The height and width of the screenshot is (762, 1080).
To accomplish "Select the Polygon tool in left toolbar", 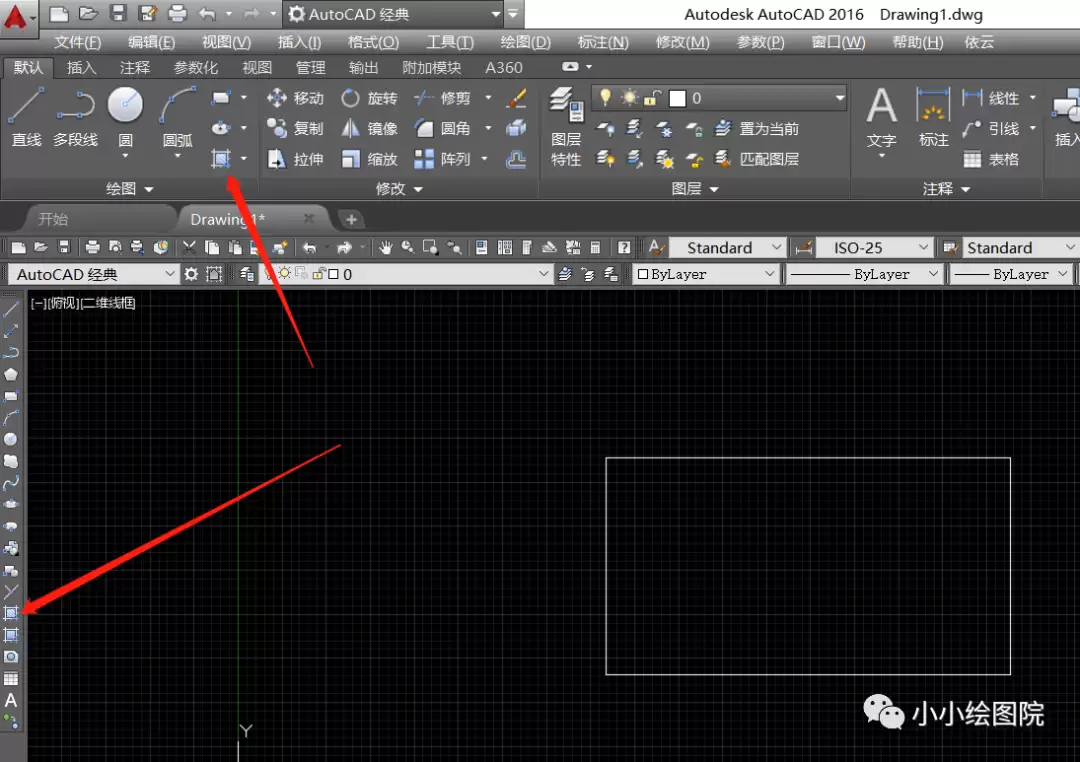I will 11,374.
